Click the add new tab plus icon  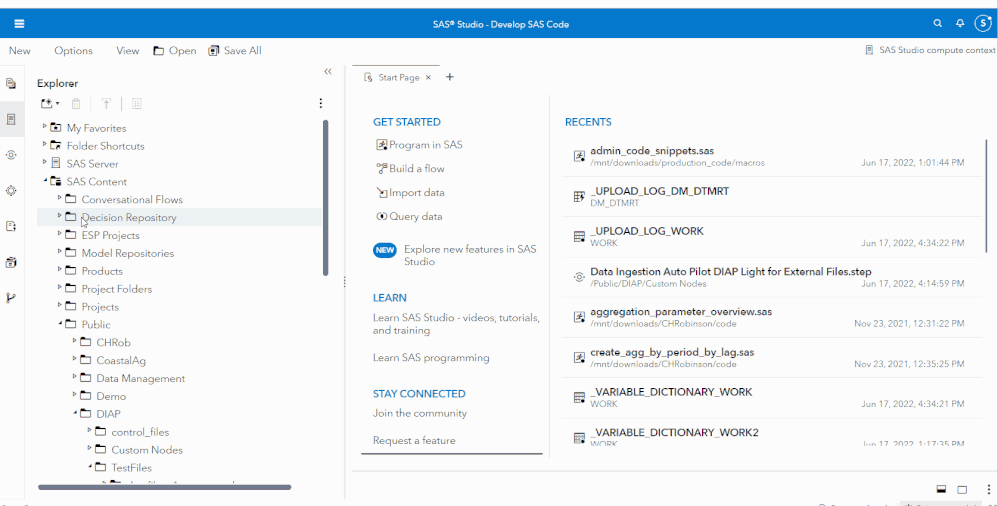(x=450, y=77)
